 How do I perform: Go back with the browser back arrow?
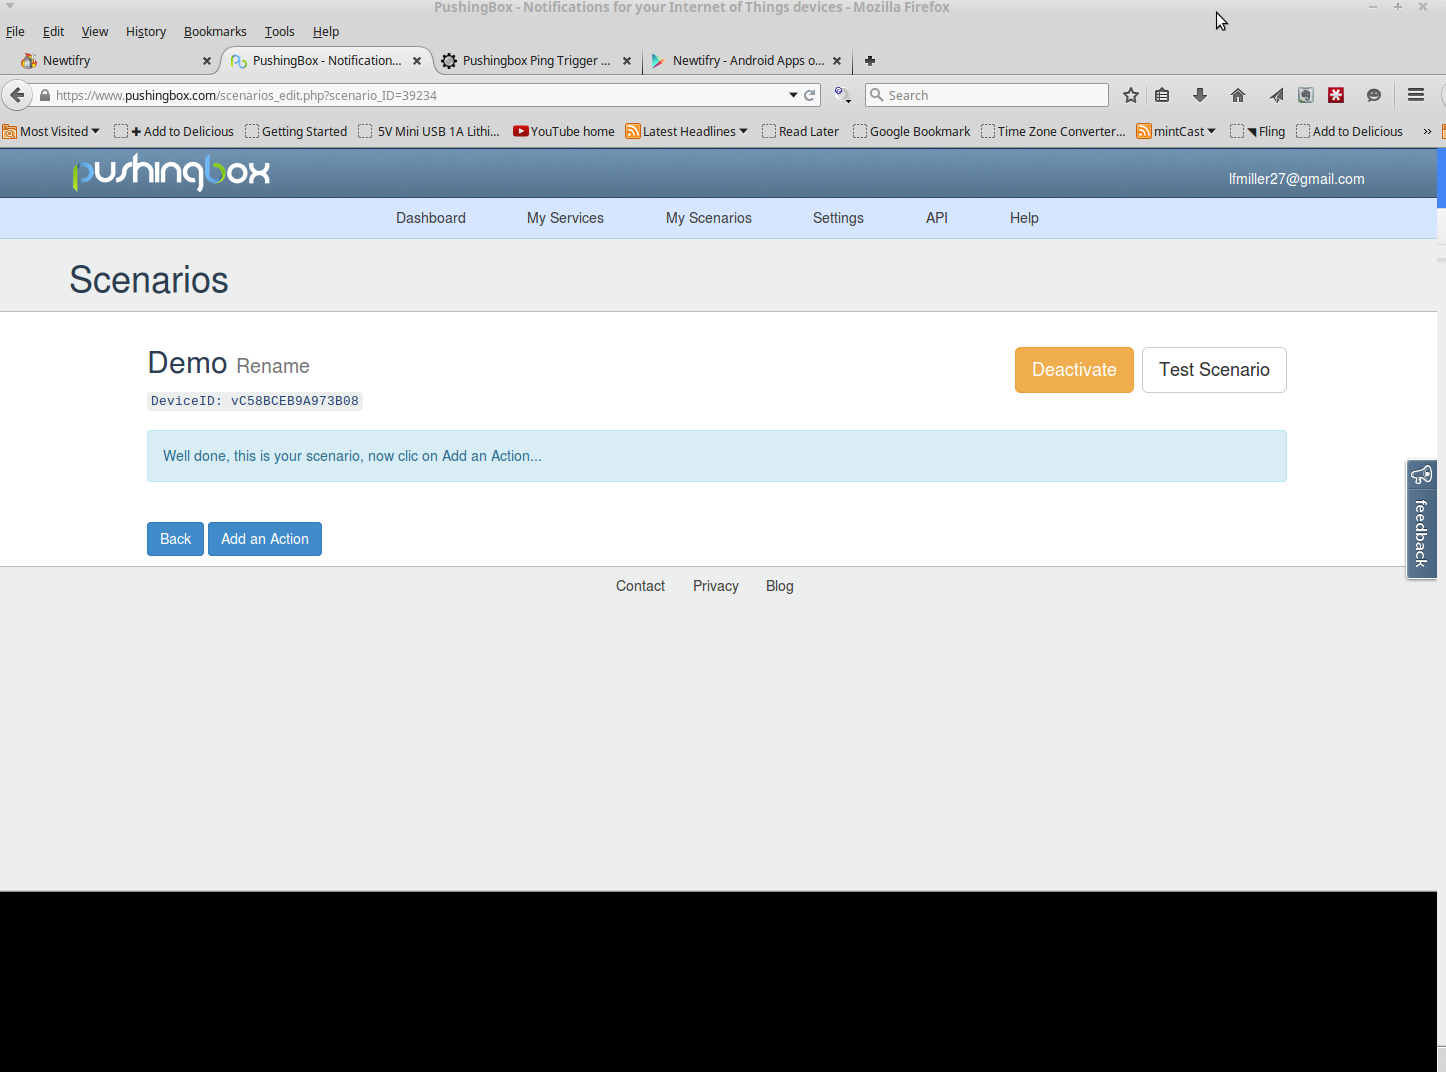coord(17,95)
